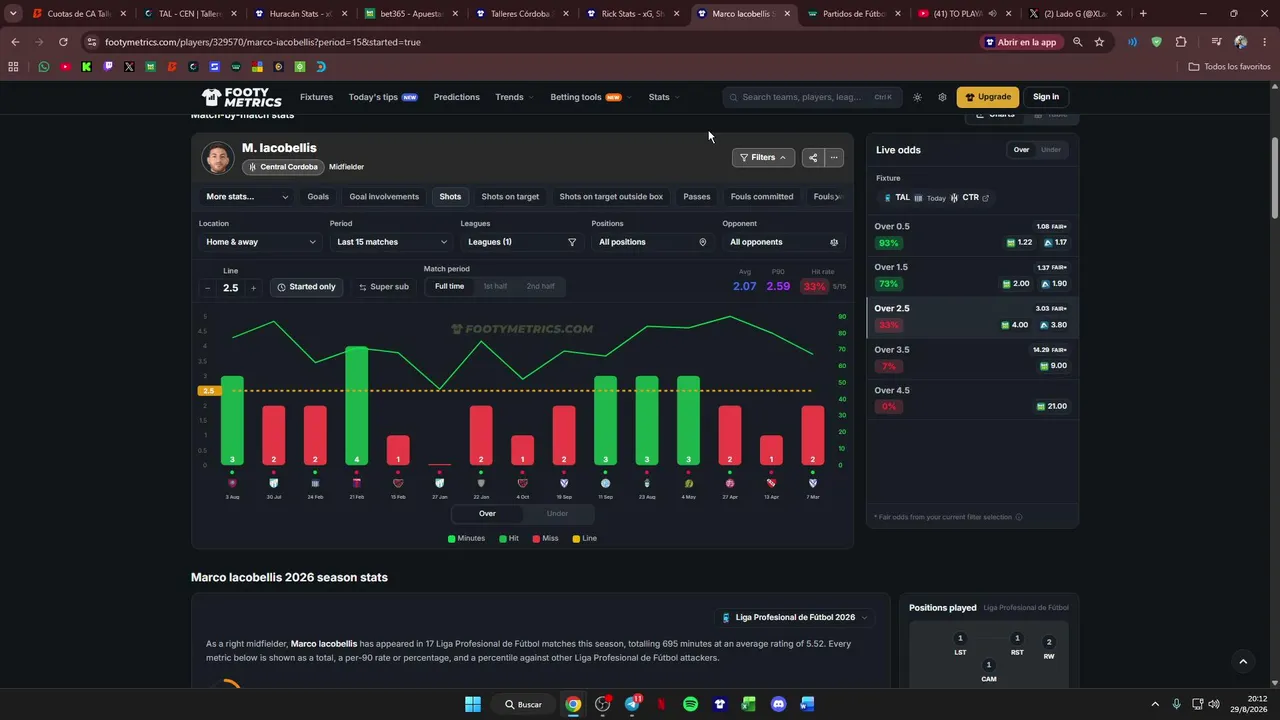The width and height of the screenshot is (1280, 720).
Task: Select the Goals stat tab
Action: 318,197
